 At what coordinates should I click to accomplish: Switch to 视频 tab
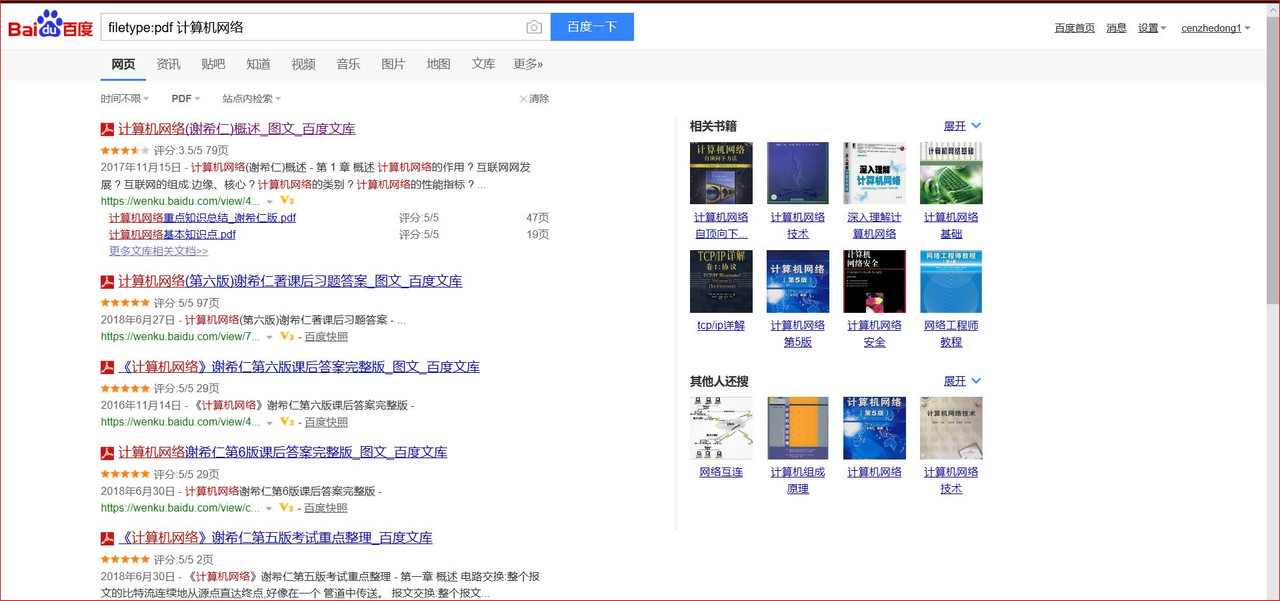pyautogui.click(x=303, y=64)
